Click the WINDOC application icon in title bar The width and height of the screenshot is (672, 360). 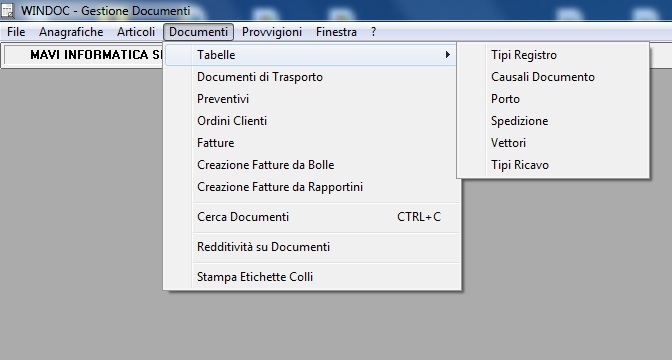pos(8,10)
